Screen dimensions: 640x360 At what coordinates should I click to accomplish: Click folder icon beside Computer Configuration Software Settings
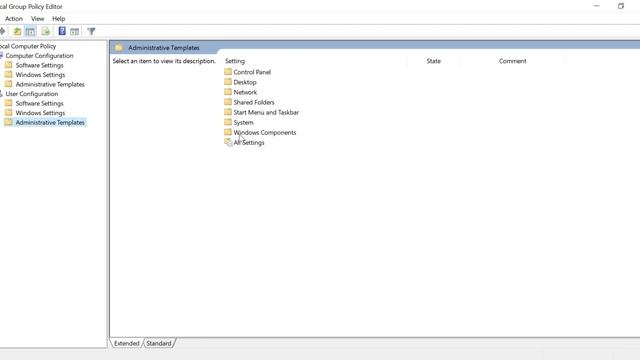point(9,65)
